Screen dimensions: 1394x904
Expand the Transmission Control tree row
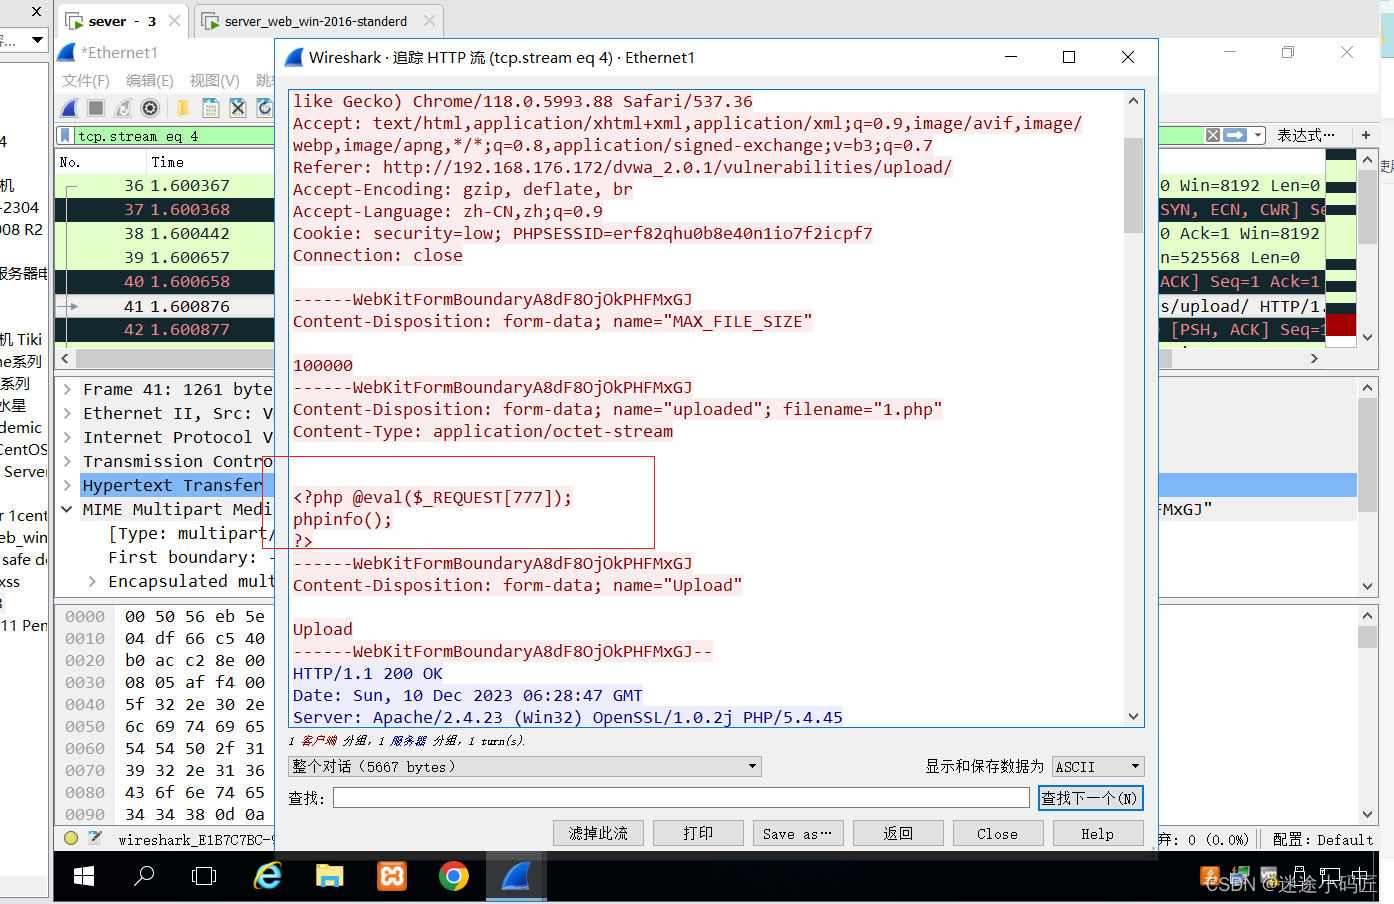click(67, 461)
